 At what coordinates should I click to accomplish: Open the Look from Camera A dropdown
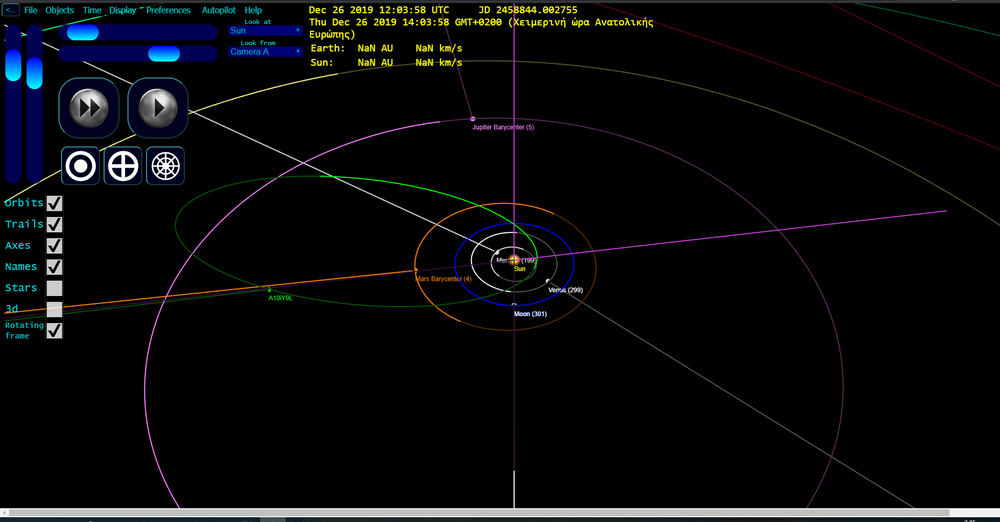(x=265, y=52)
